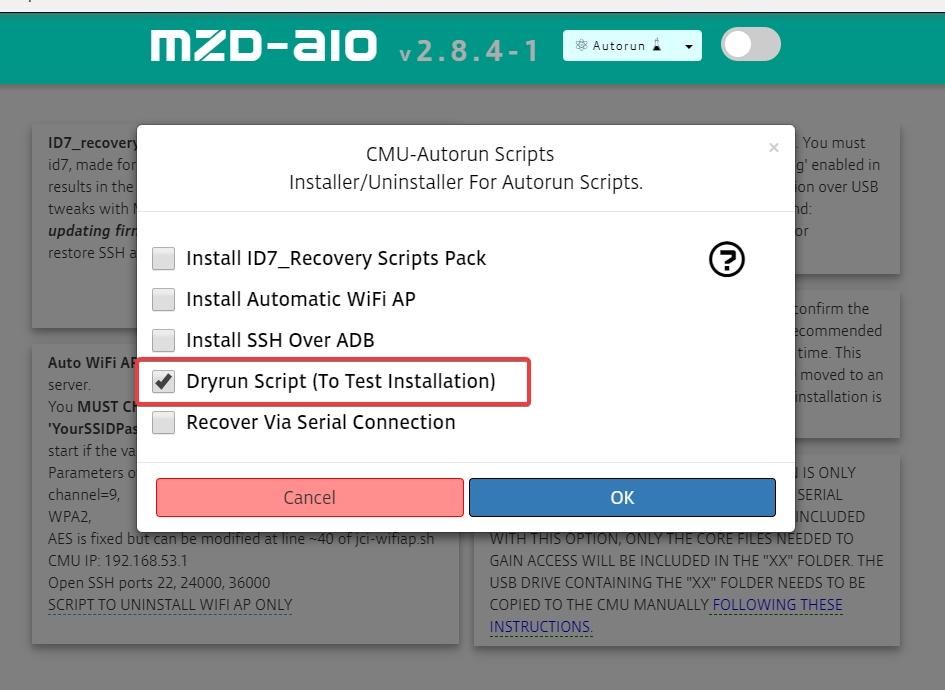The height and width of the screenshot is (690, 945).
Task: Confirm with the blue OK button
Action: pyautogui.click(x=622, y=497)
